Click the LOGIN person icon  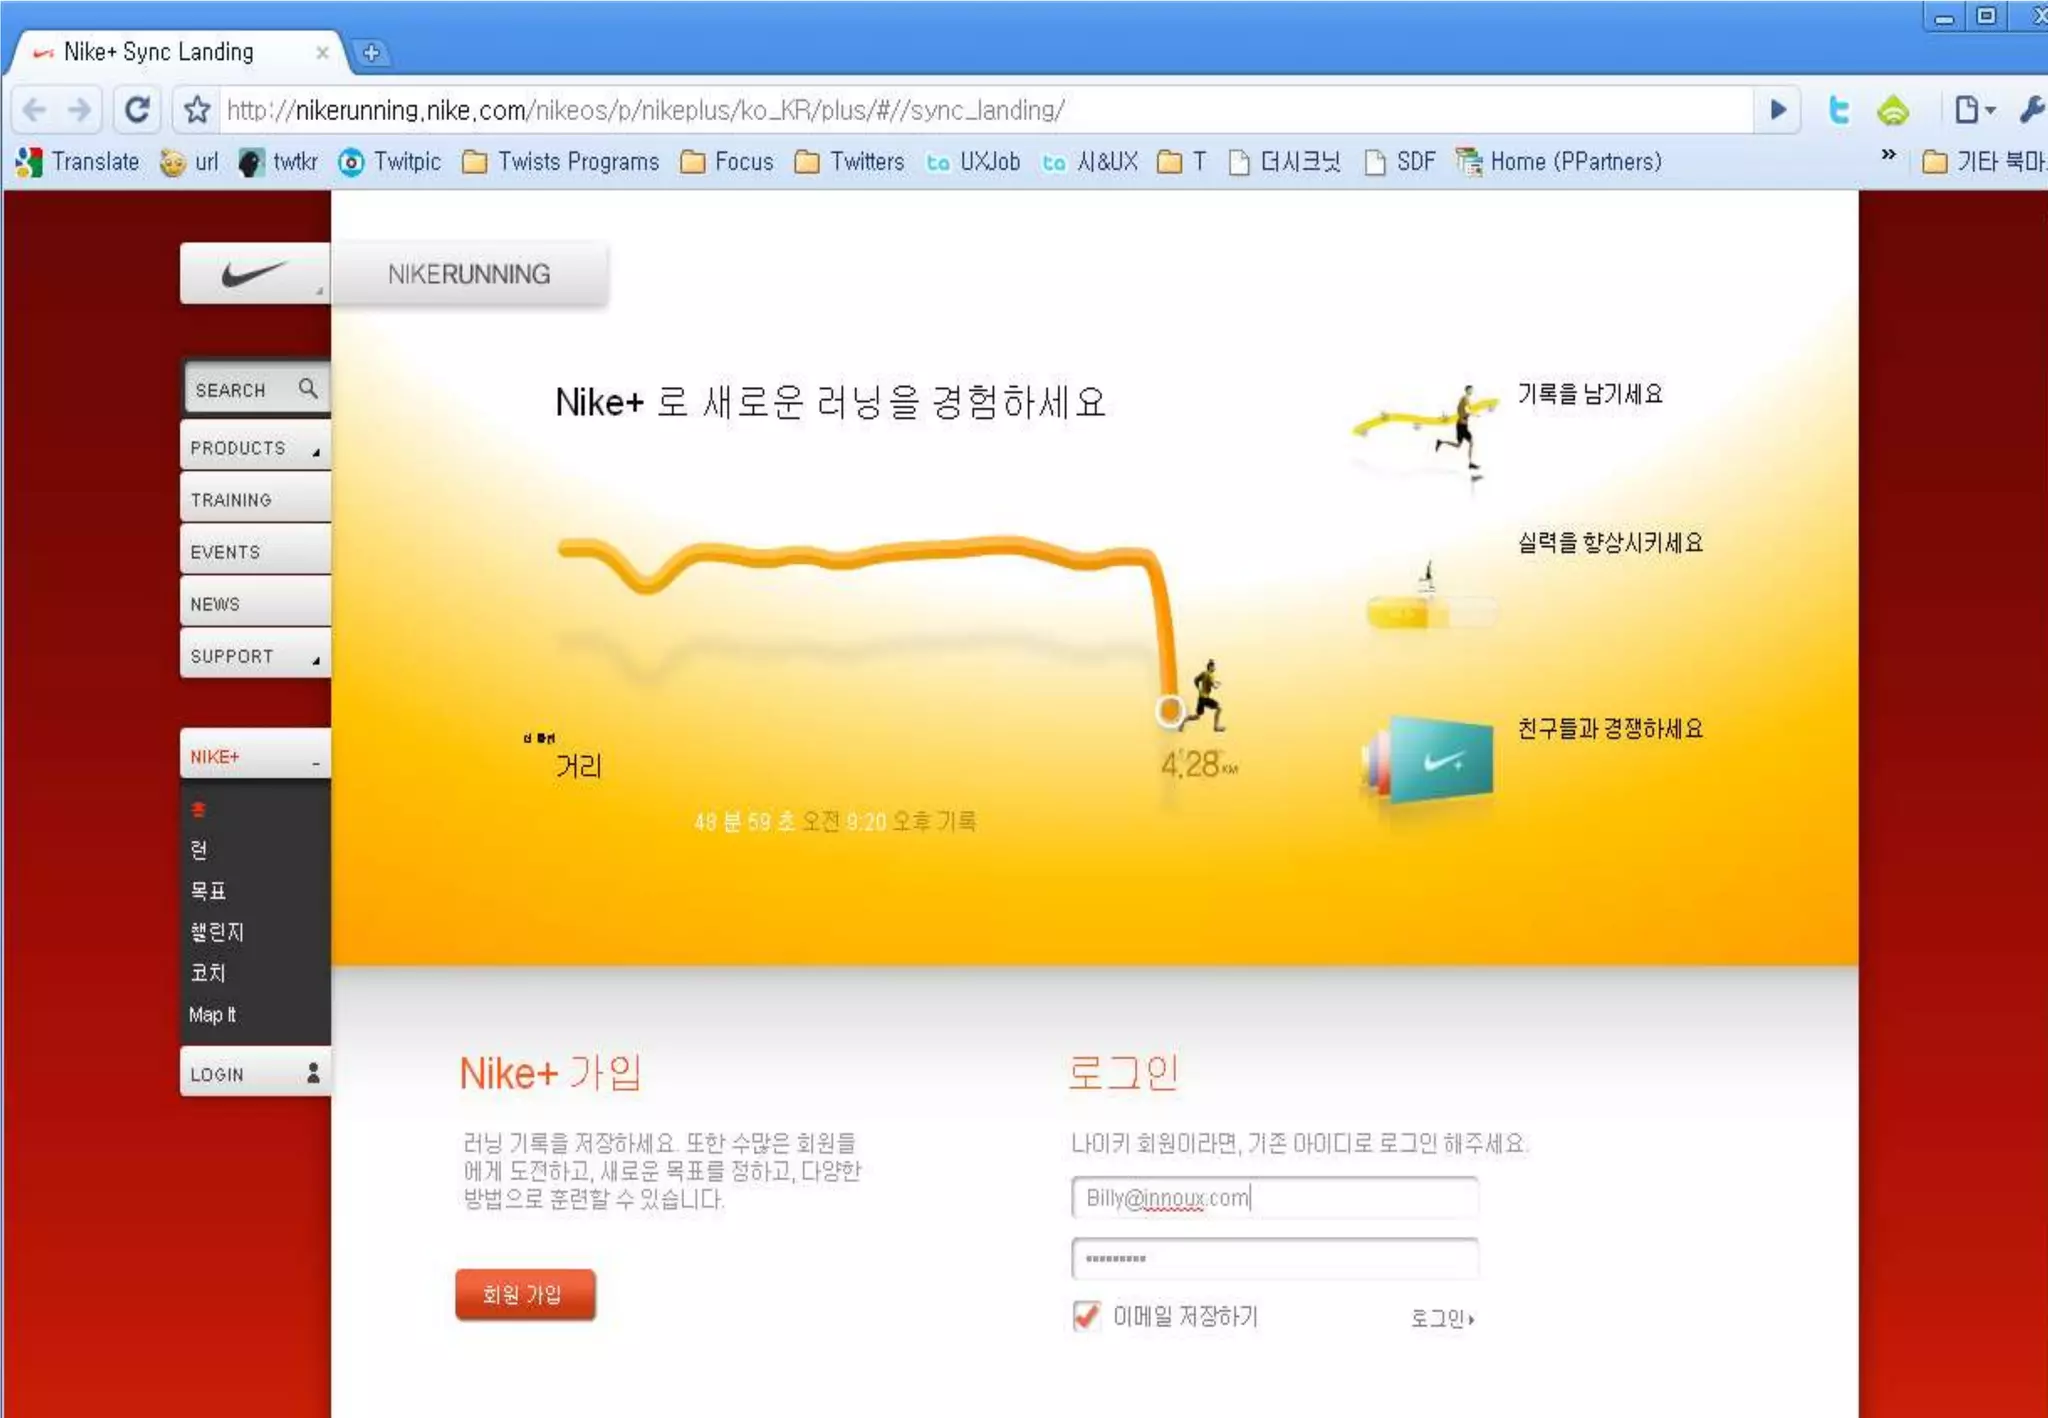click(313, 1073)
